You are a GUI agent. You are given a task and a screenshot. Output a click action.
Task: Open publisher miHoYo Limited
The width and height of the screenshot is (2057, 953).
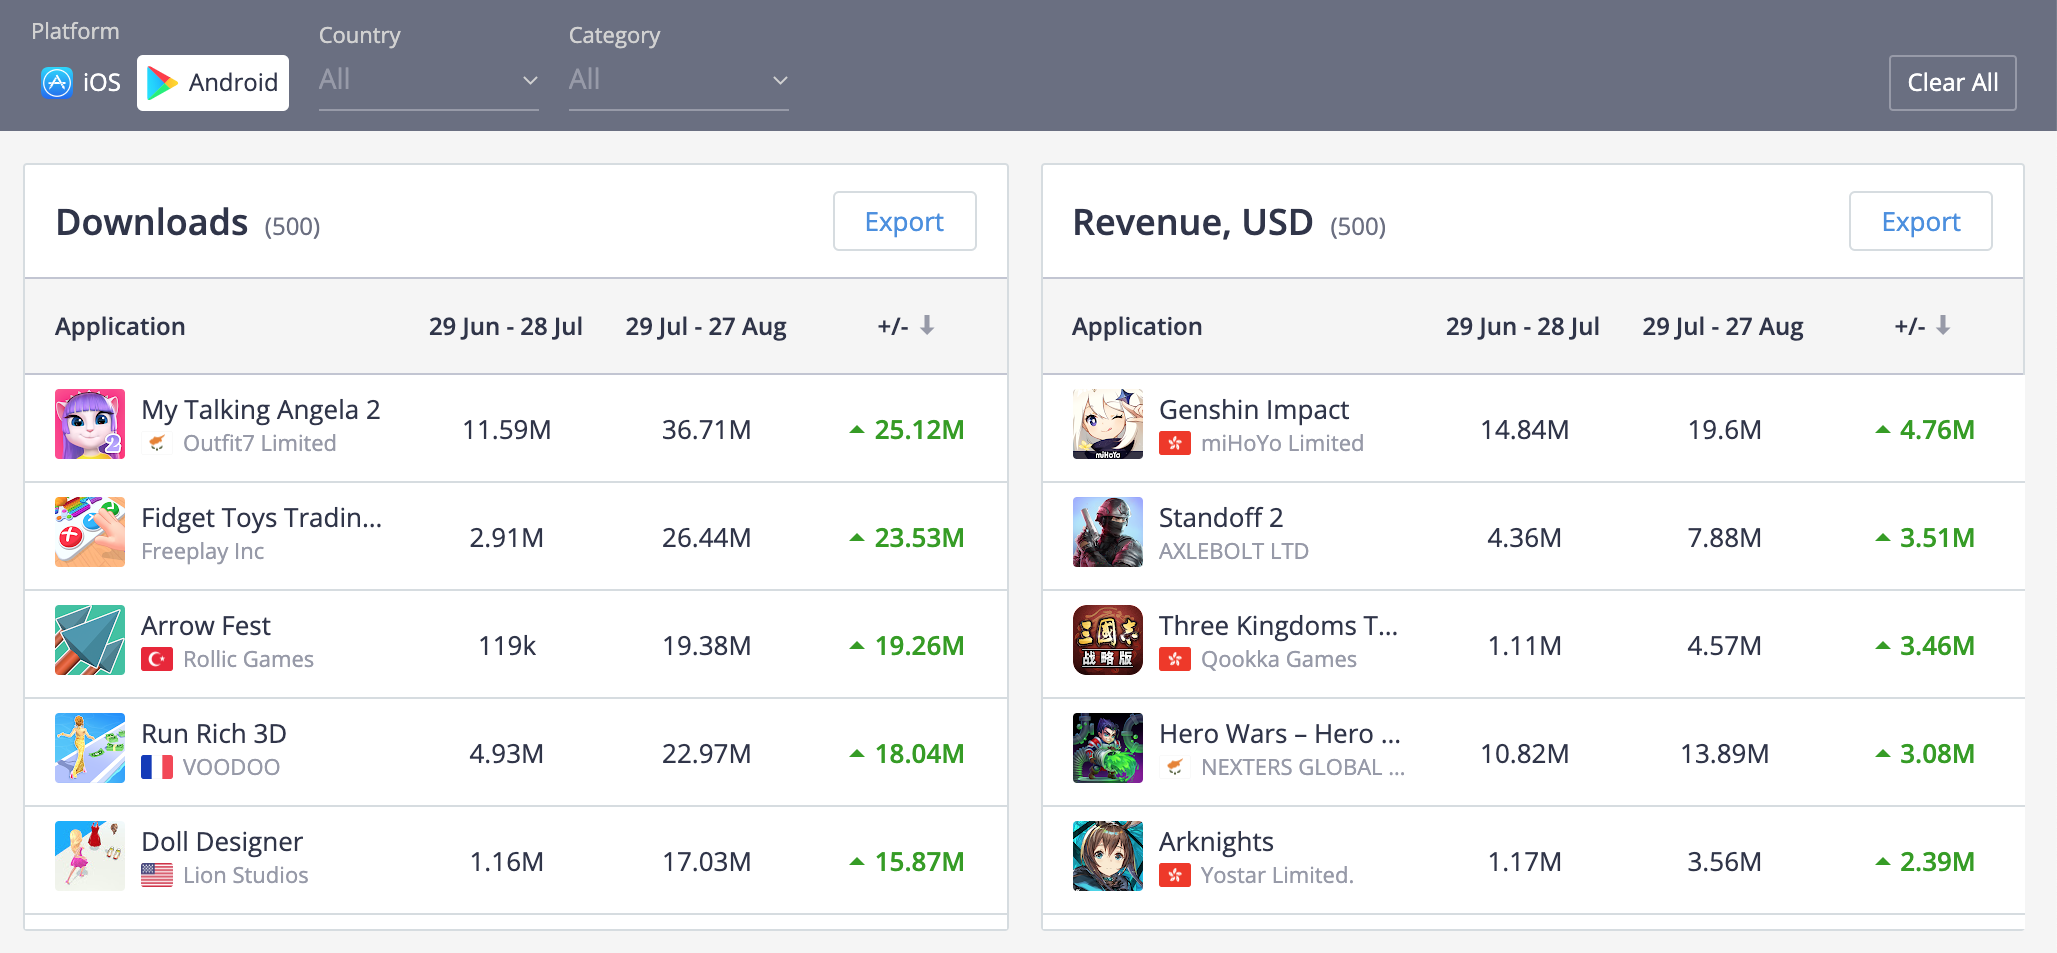1282,443
